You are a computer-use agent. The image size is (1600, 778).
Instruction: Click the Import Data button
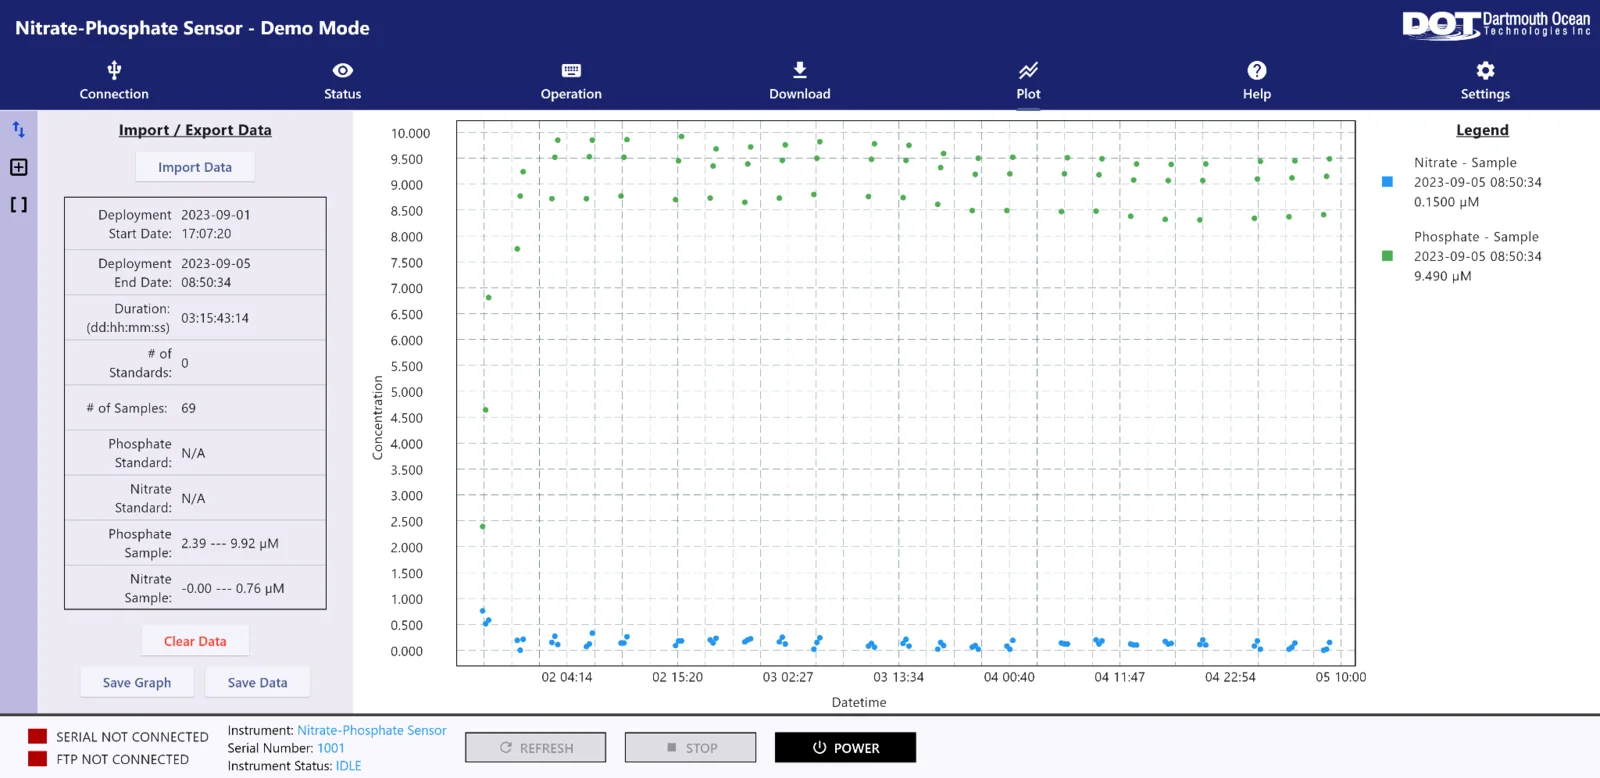point(195,167)
